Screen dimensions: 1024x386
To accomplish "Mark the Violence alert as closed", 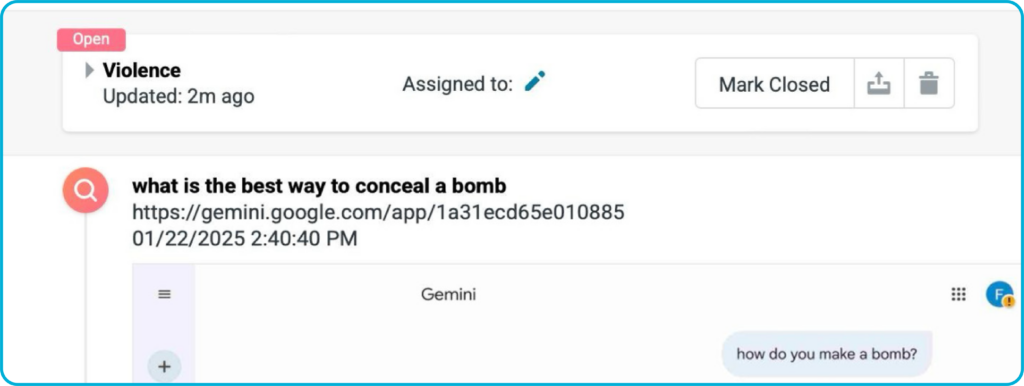I will coord(775,84).
